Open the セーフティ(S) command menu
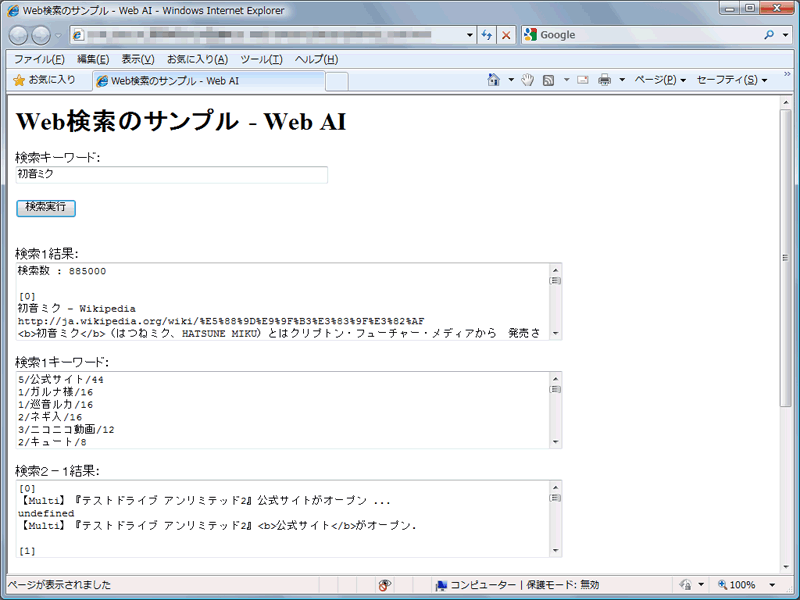 732,80
